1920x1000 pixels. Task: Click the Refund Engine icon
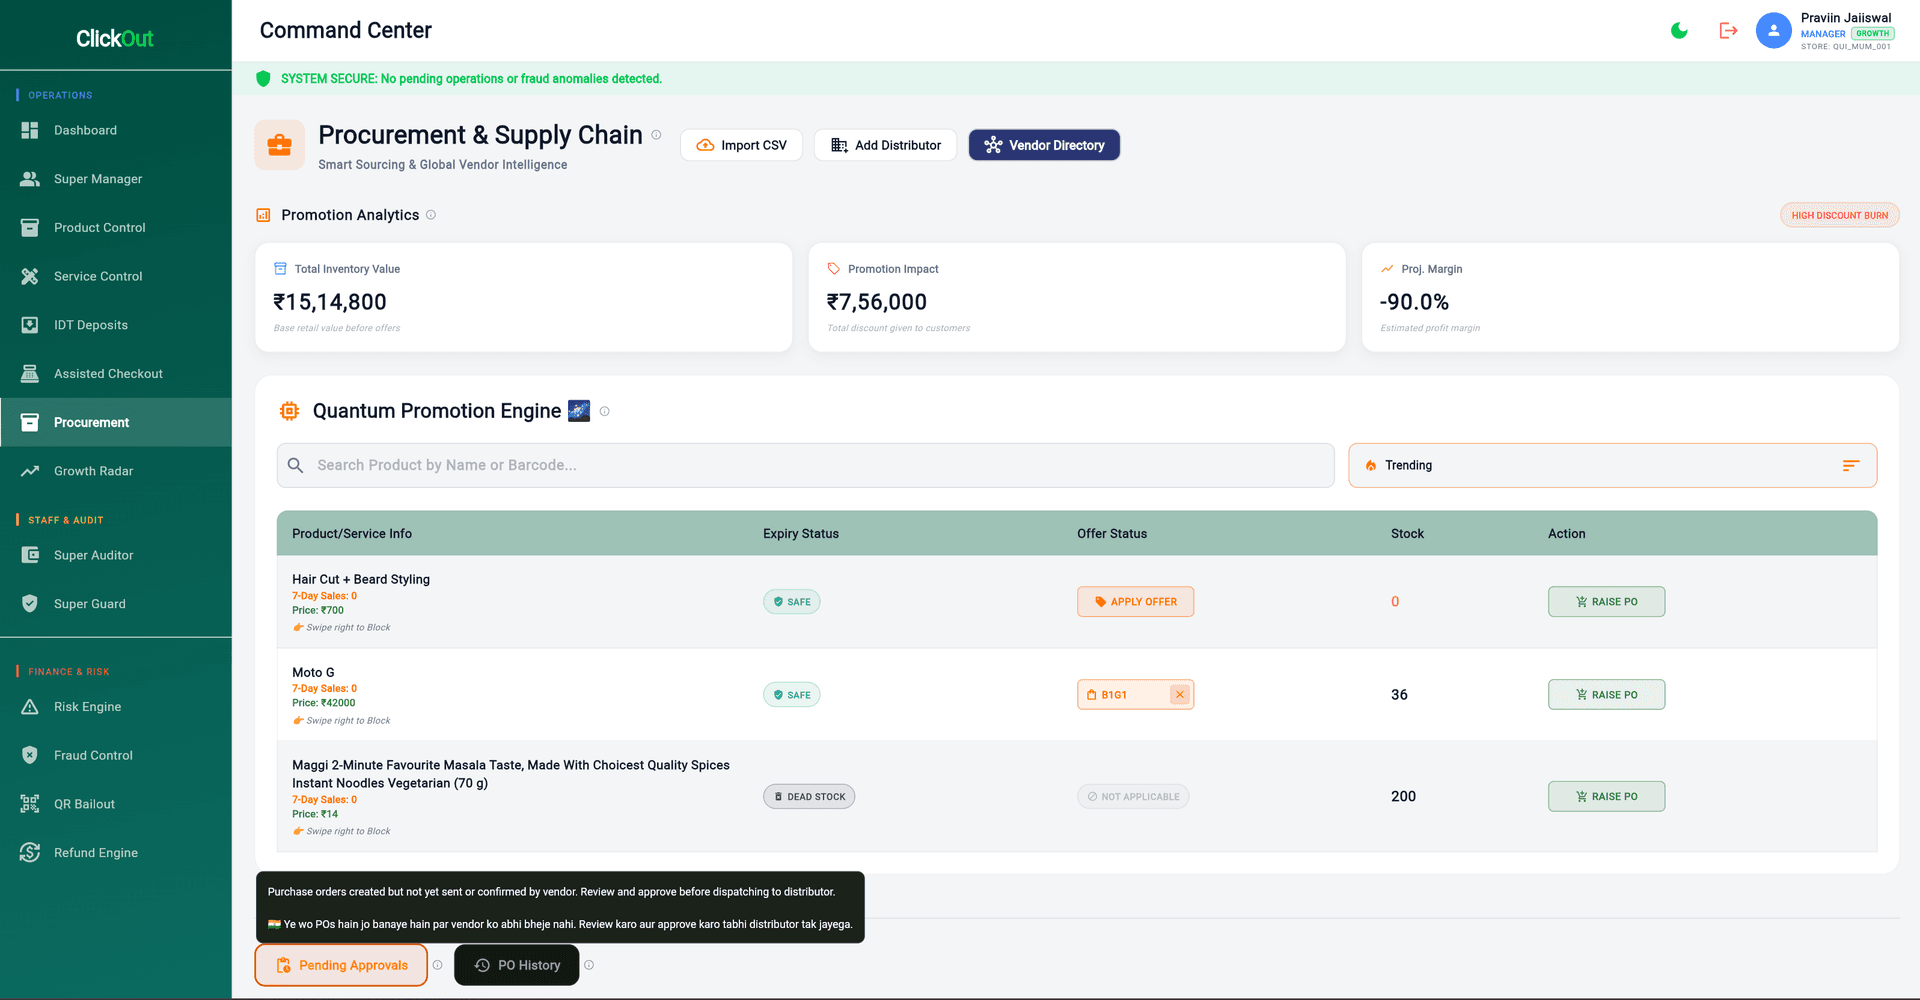point(30,853)
